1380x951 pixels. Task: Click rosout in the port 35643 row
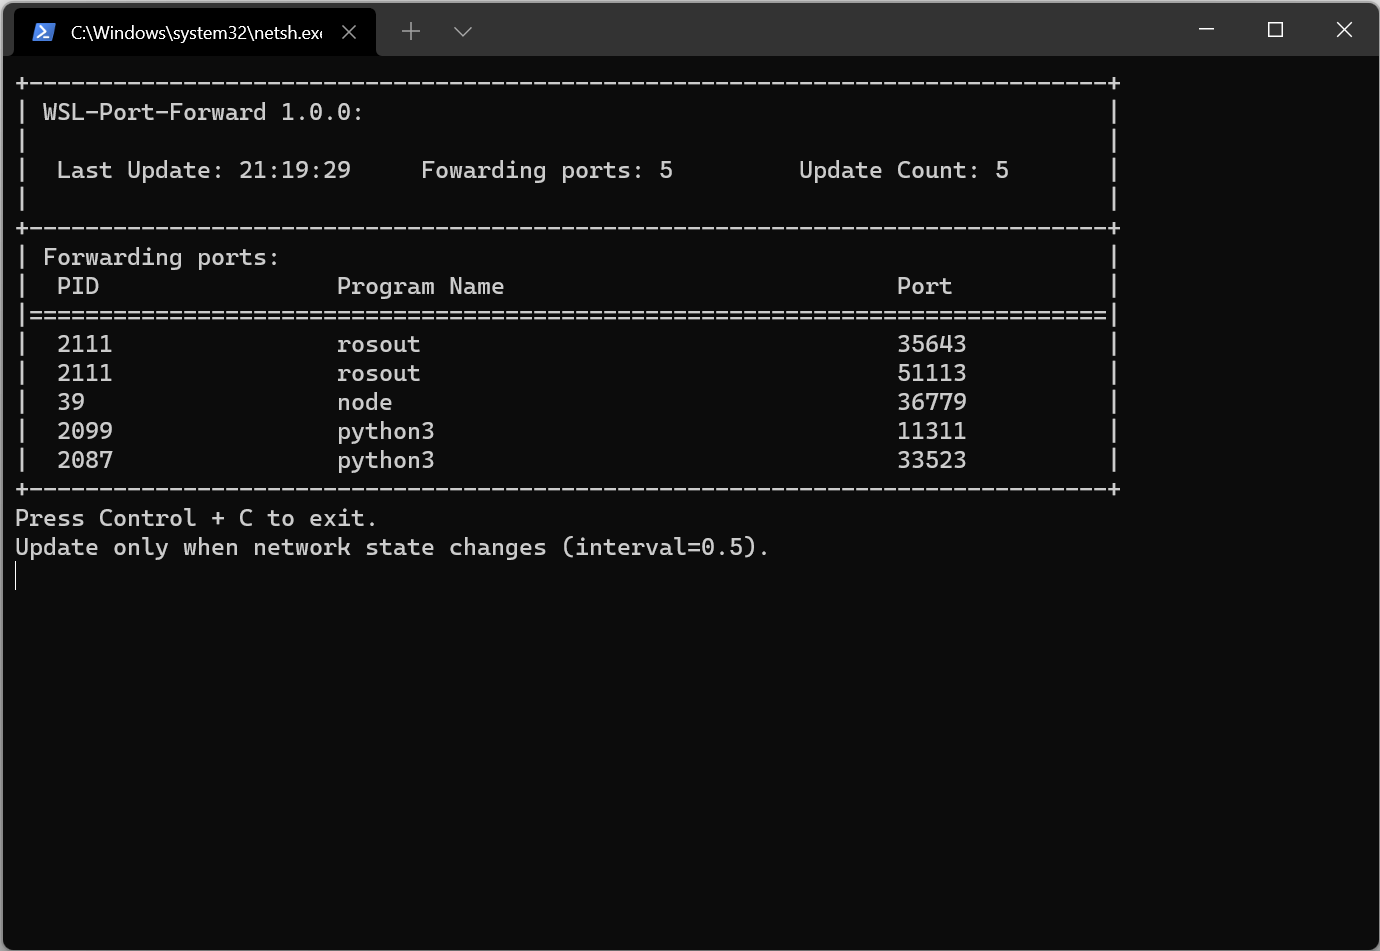[379, 344]
